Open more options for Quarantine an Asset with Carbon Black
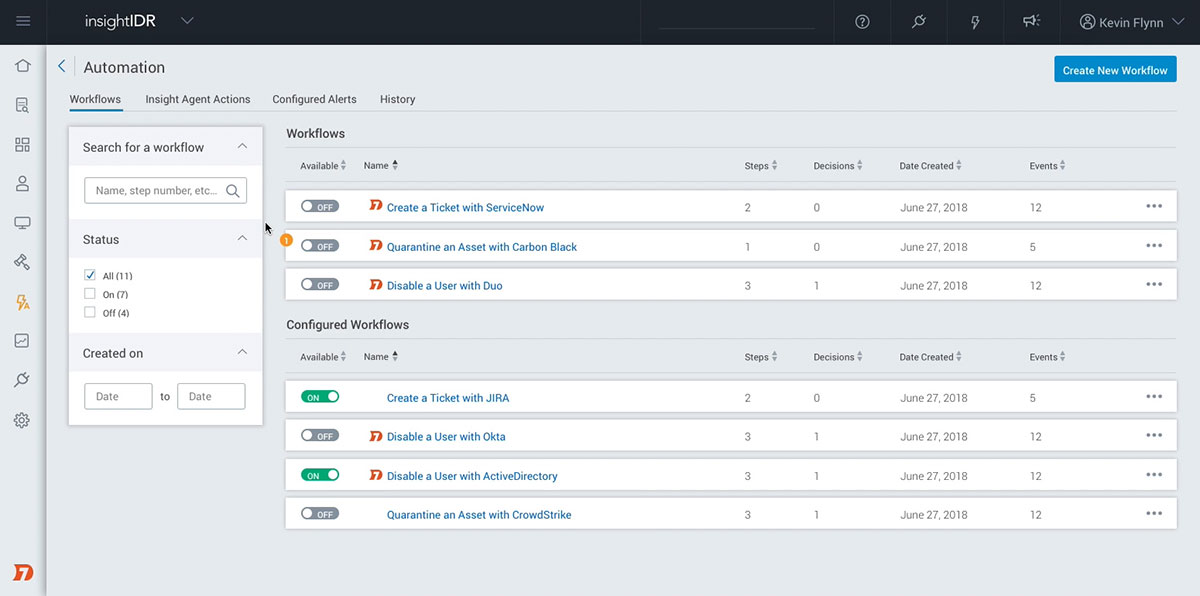The width and height of the screenshot is (1200, 596). (1154, 246)
